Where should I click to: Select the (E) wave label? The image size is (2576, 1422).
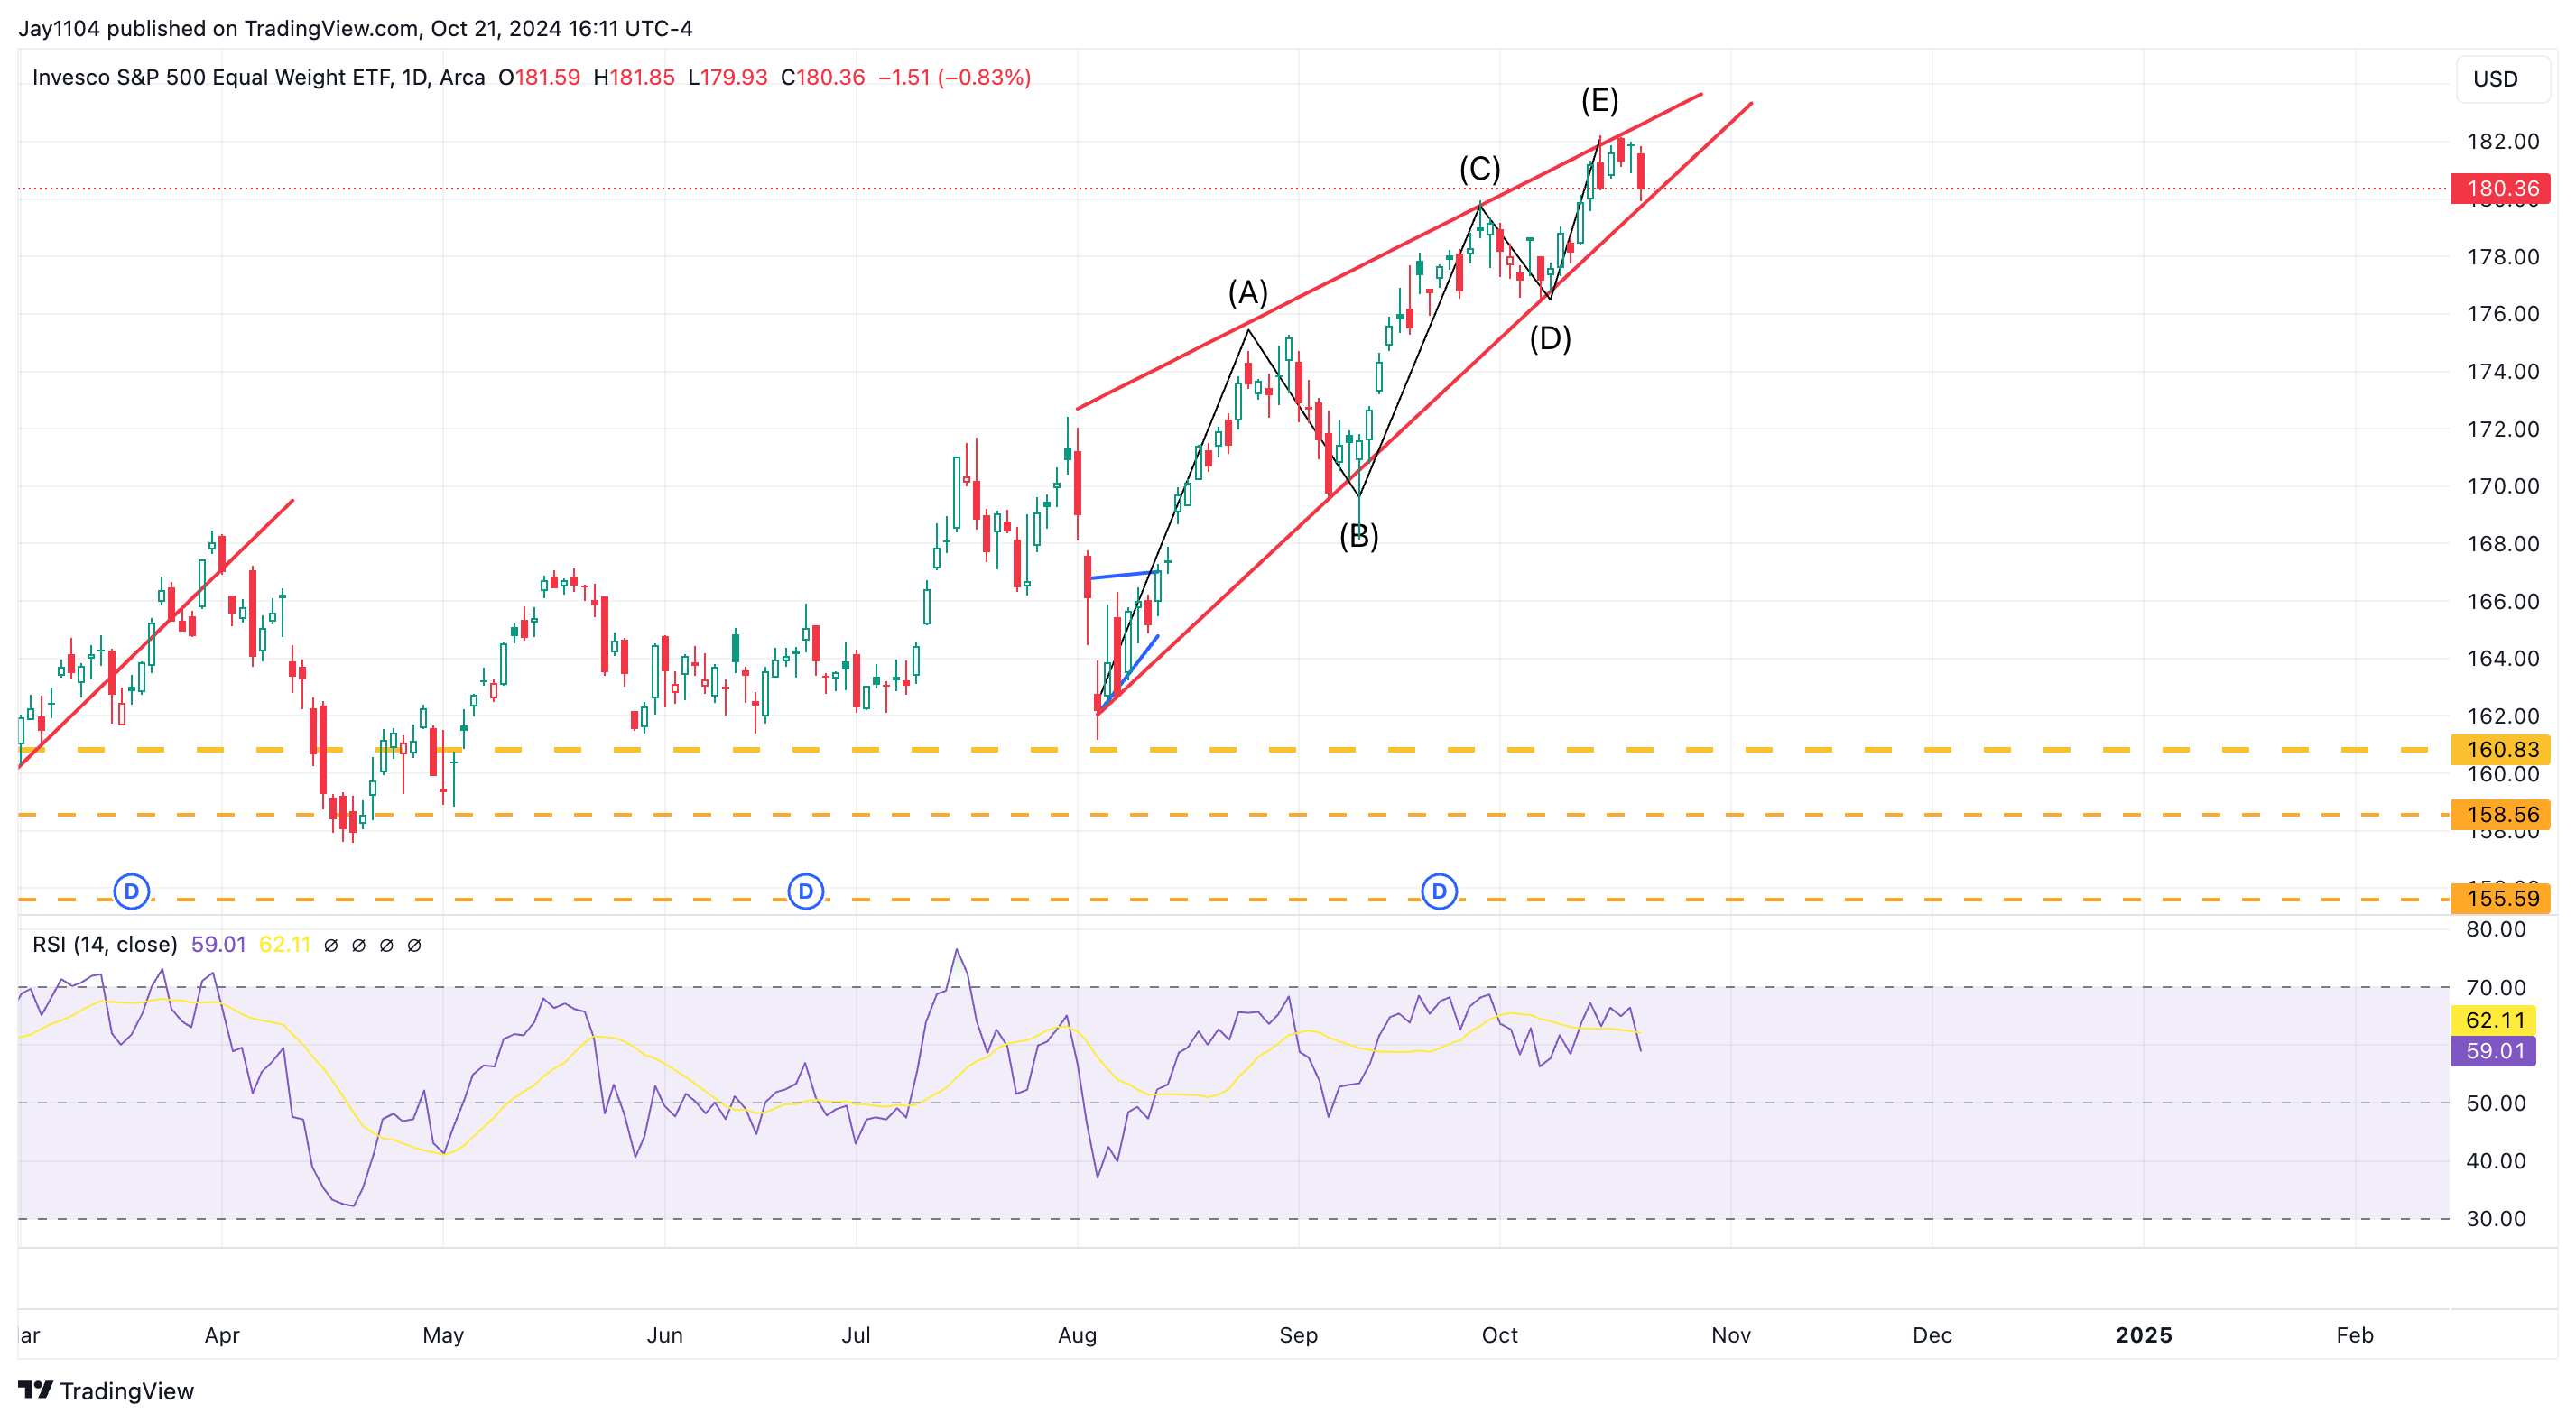[1600, 100]
